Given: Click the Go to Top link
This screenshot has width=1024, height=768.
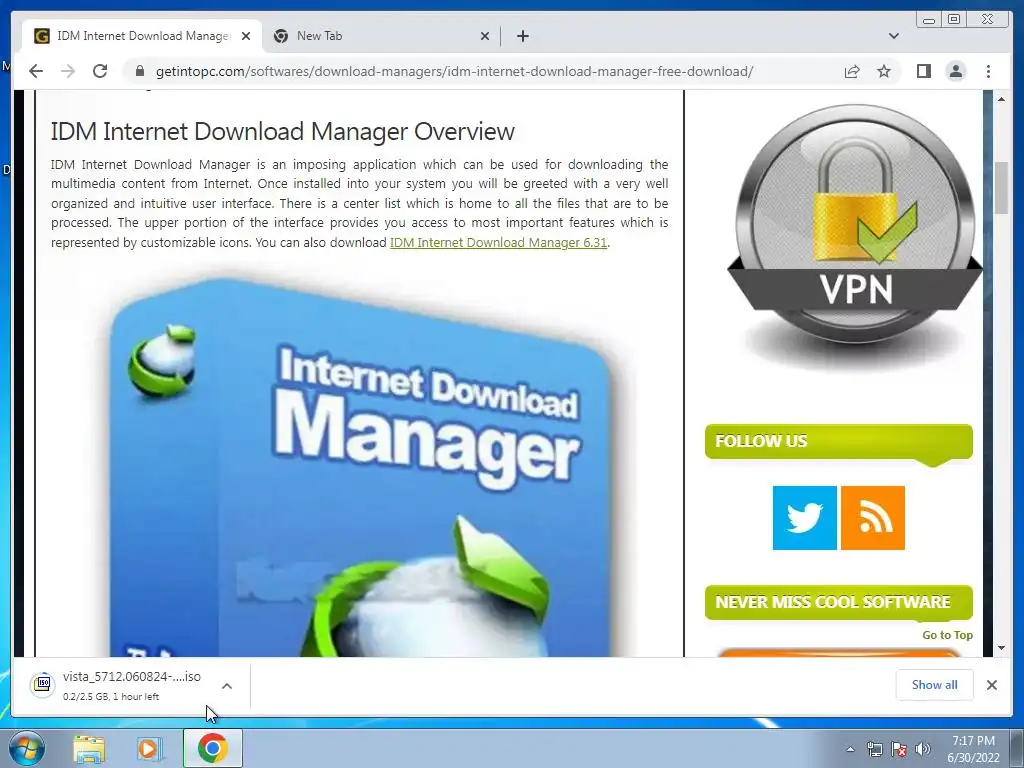Looking at the screenshot, I should tap(947, 635).
